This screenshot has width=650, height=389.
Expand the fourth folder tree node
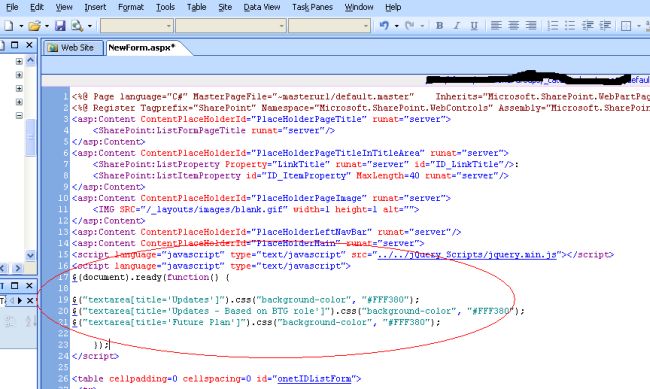coord(19,102)
